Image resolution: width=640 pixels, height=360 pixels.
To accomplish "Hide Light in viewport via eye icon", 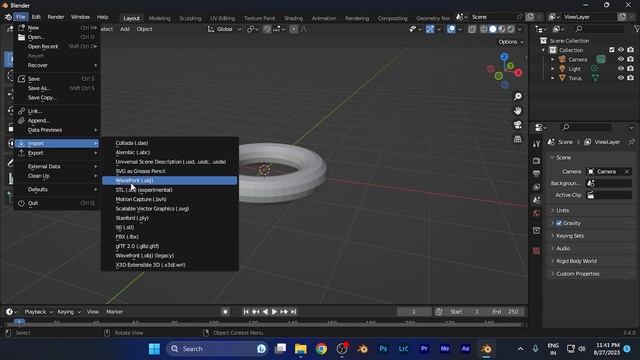I will point(621,69).
